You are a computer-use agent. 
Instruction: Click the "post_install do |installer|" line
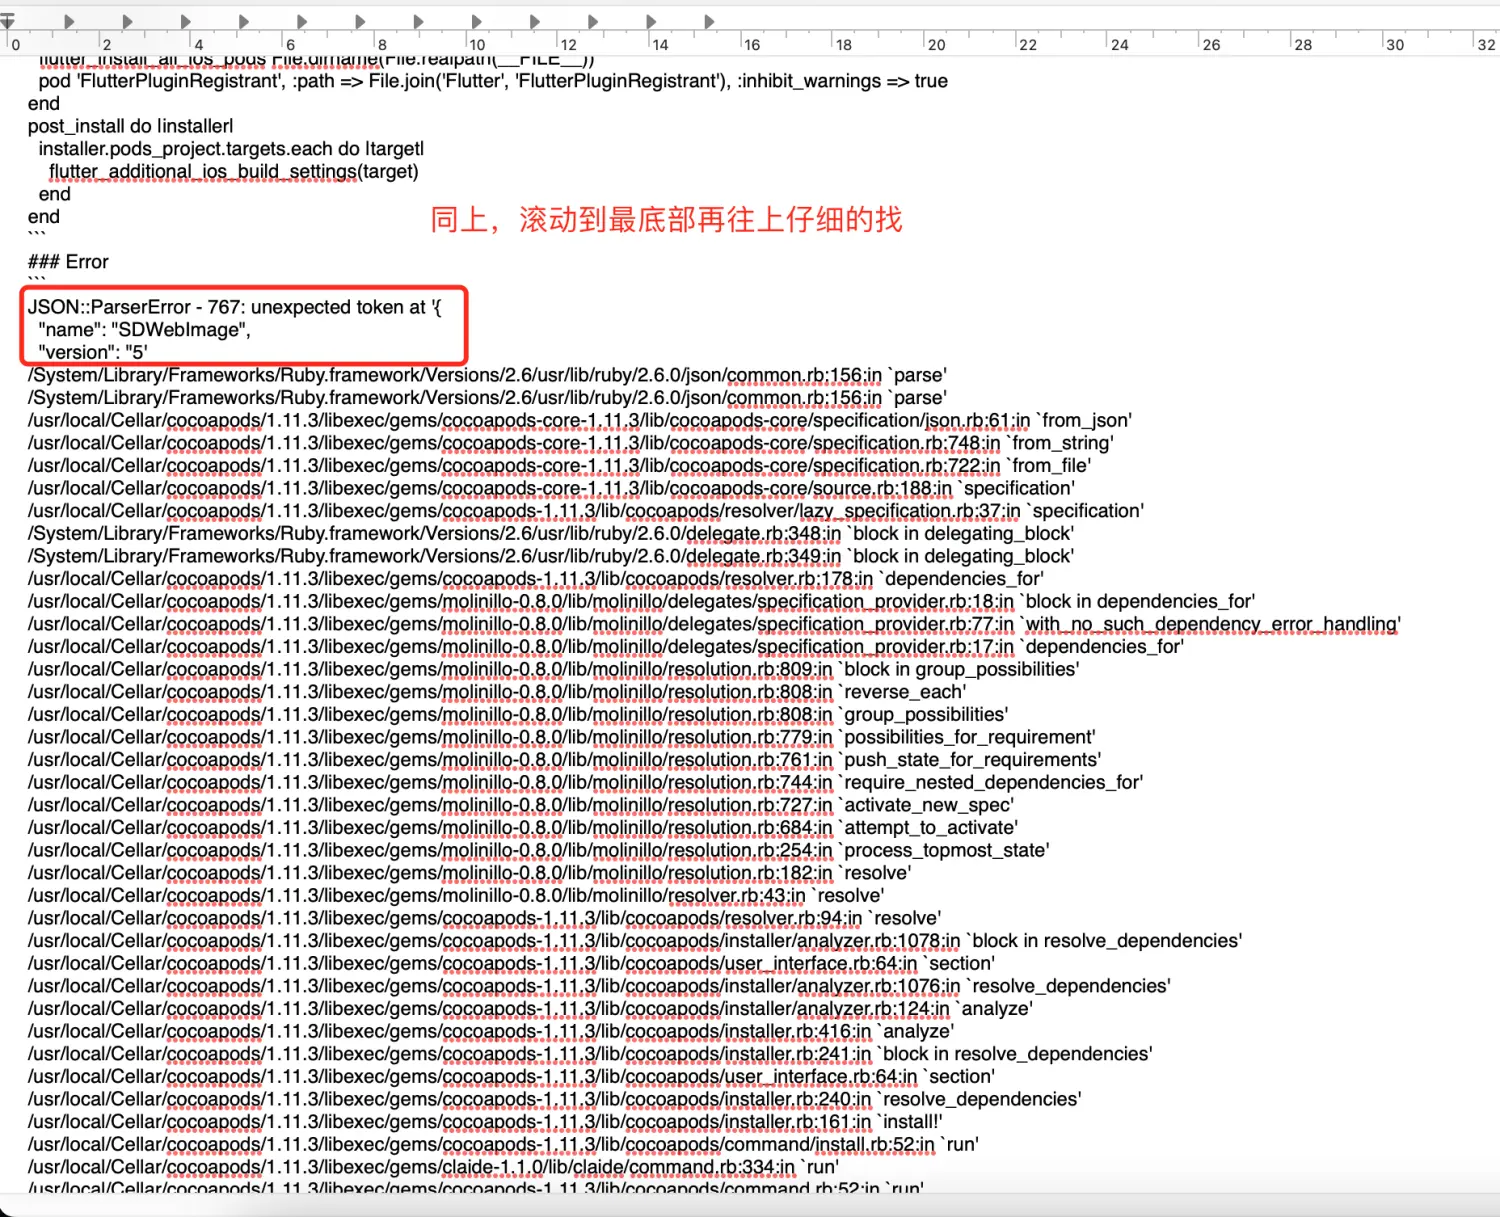(x=130, y=126)
